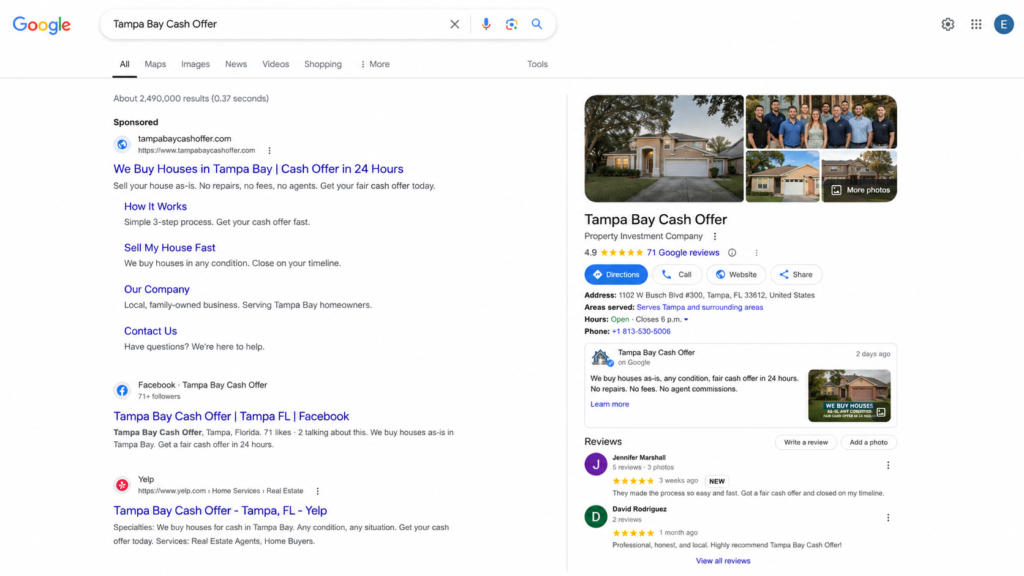Click Learn more in the business post

pyautogui.click(x=610, y=404)
